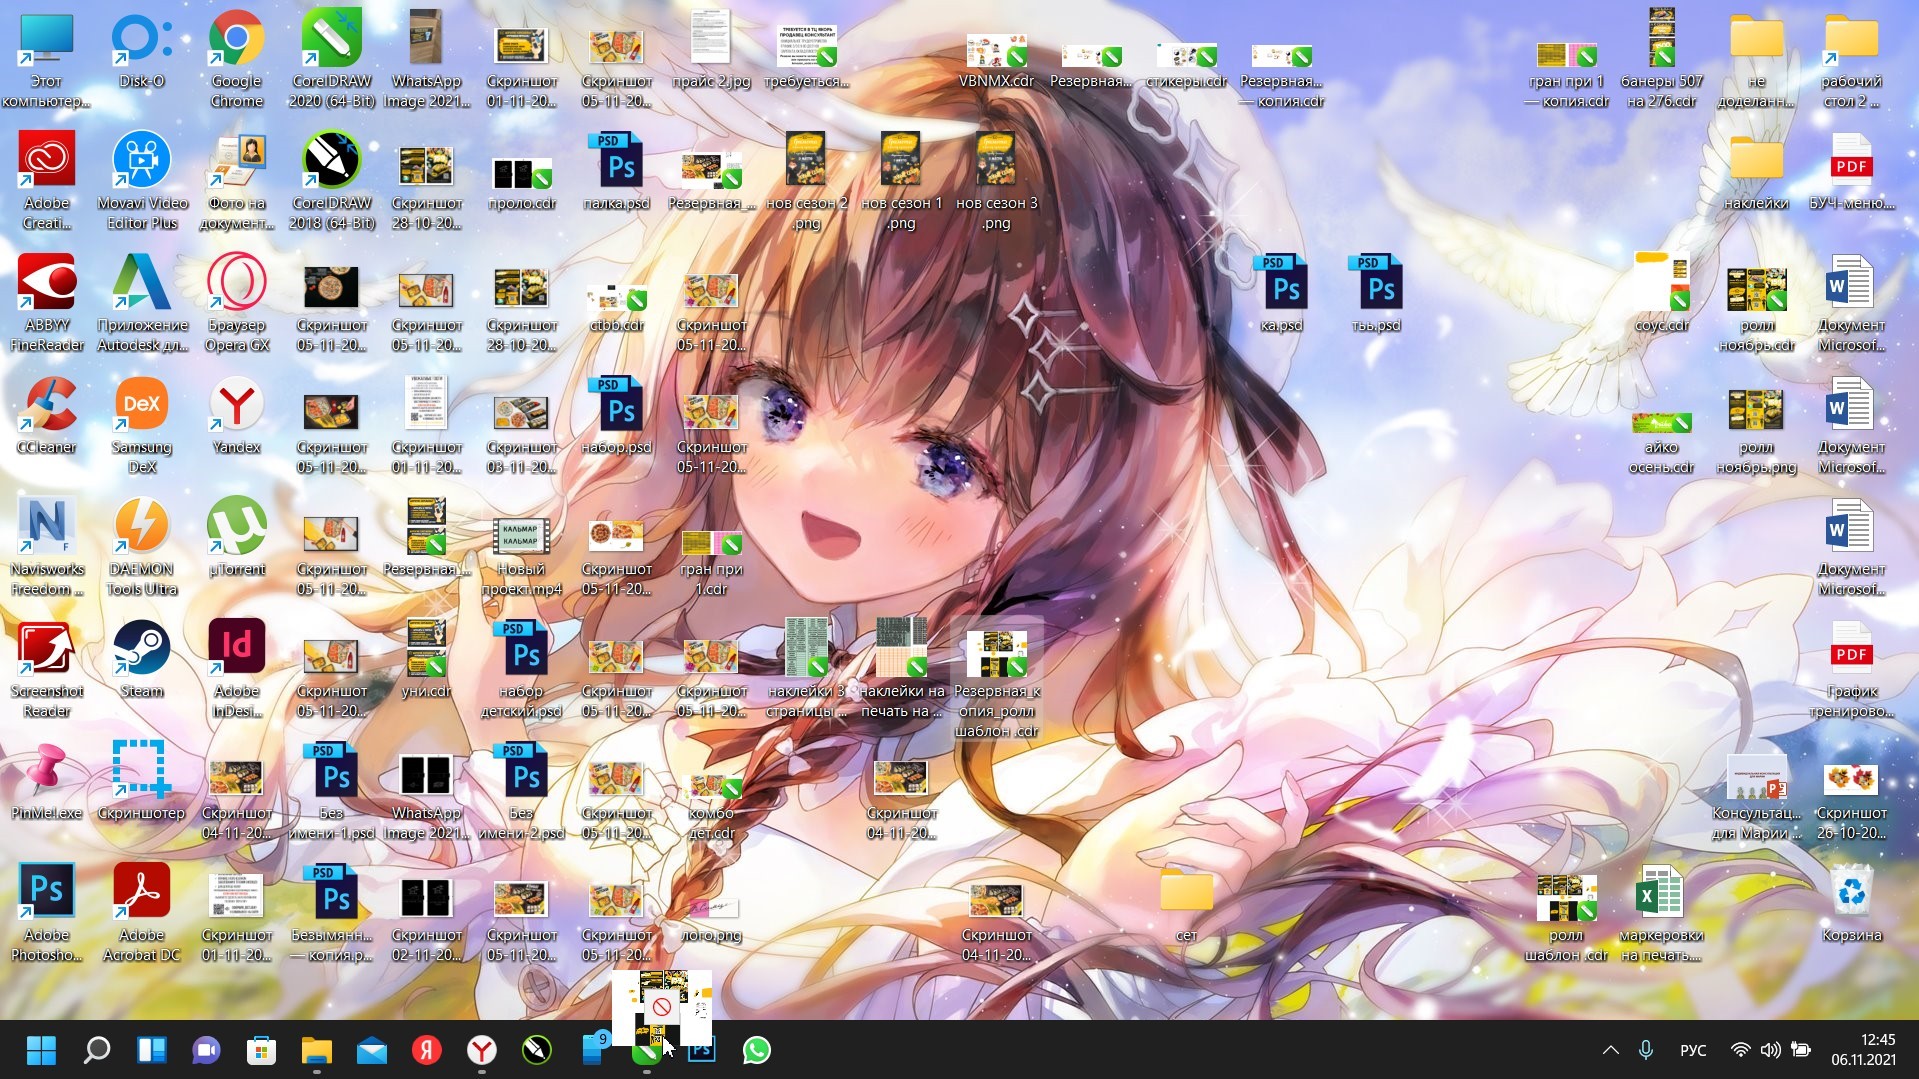Open WhatsApp from the taskbar
This screenshot has height=1079, width=1919.
(756, 1050)
